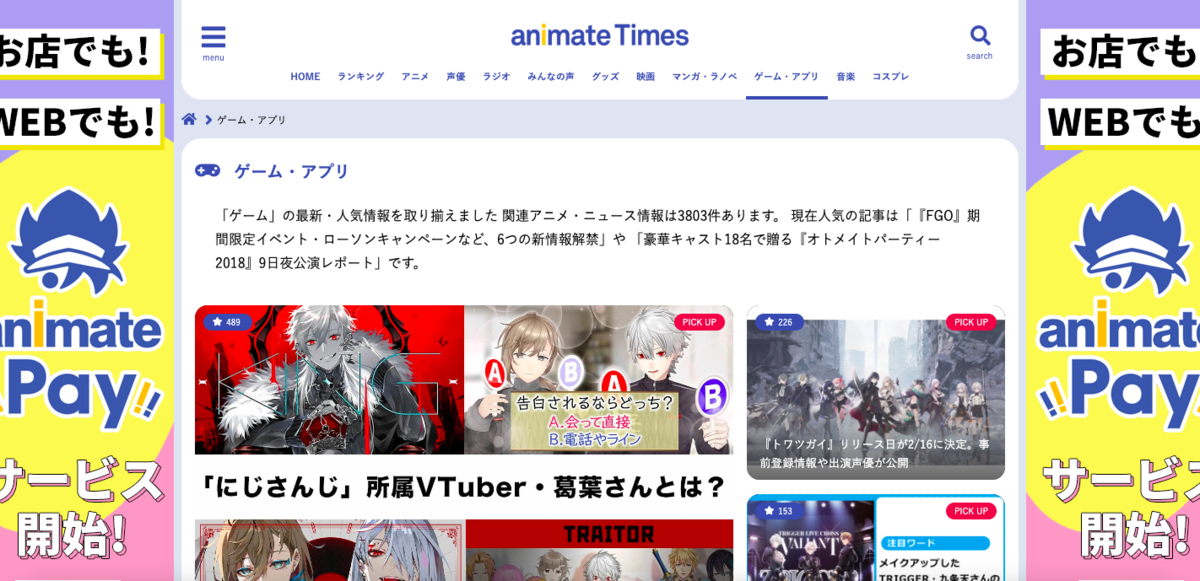Screen dimensions: 1200x581
Task: Open the グッズ nav item
Action: click(605, 76)
